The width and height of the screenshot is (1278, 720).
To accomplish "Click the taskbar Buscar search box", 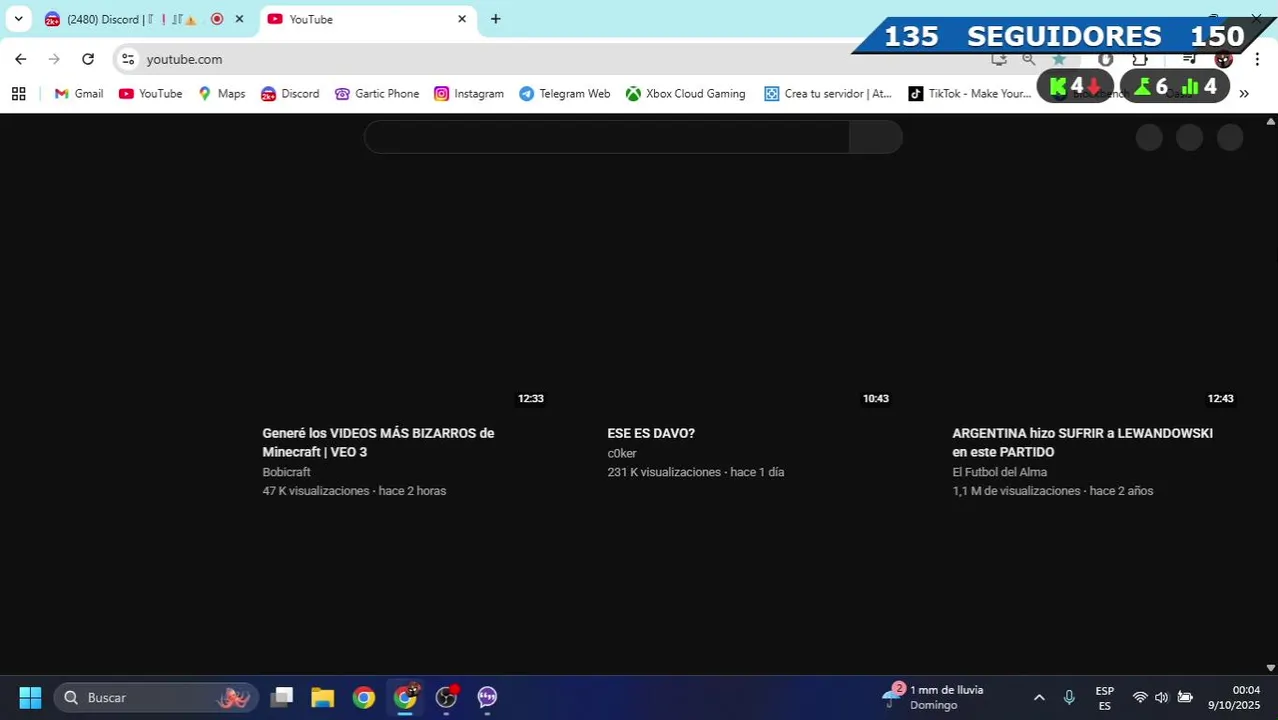I will [155, 697].
